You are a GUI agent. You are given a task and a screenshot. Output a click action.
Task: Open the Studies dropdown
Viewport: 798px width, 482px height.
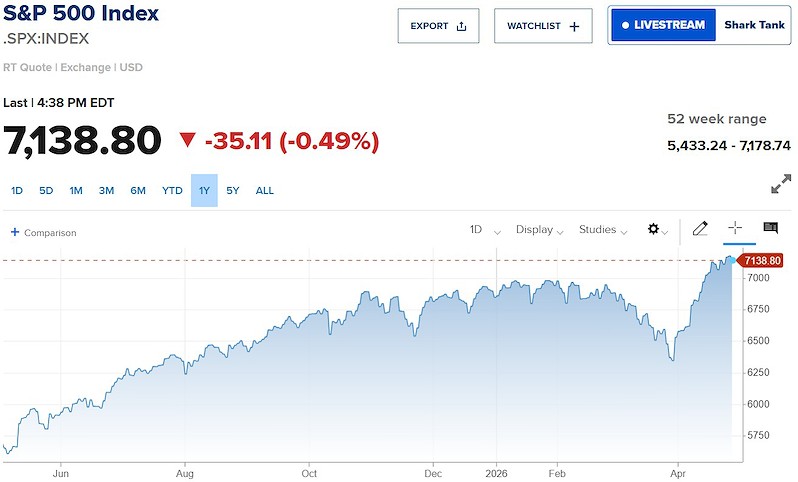point(602,230)
